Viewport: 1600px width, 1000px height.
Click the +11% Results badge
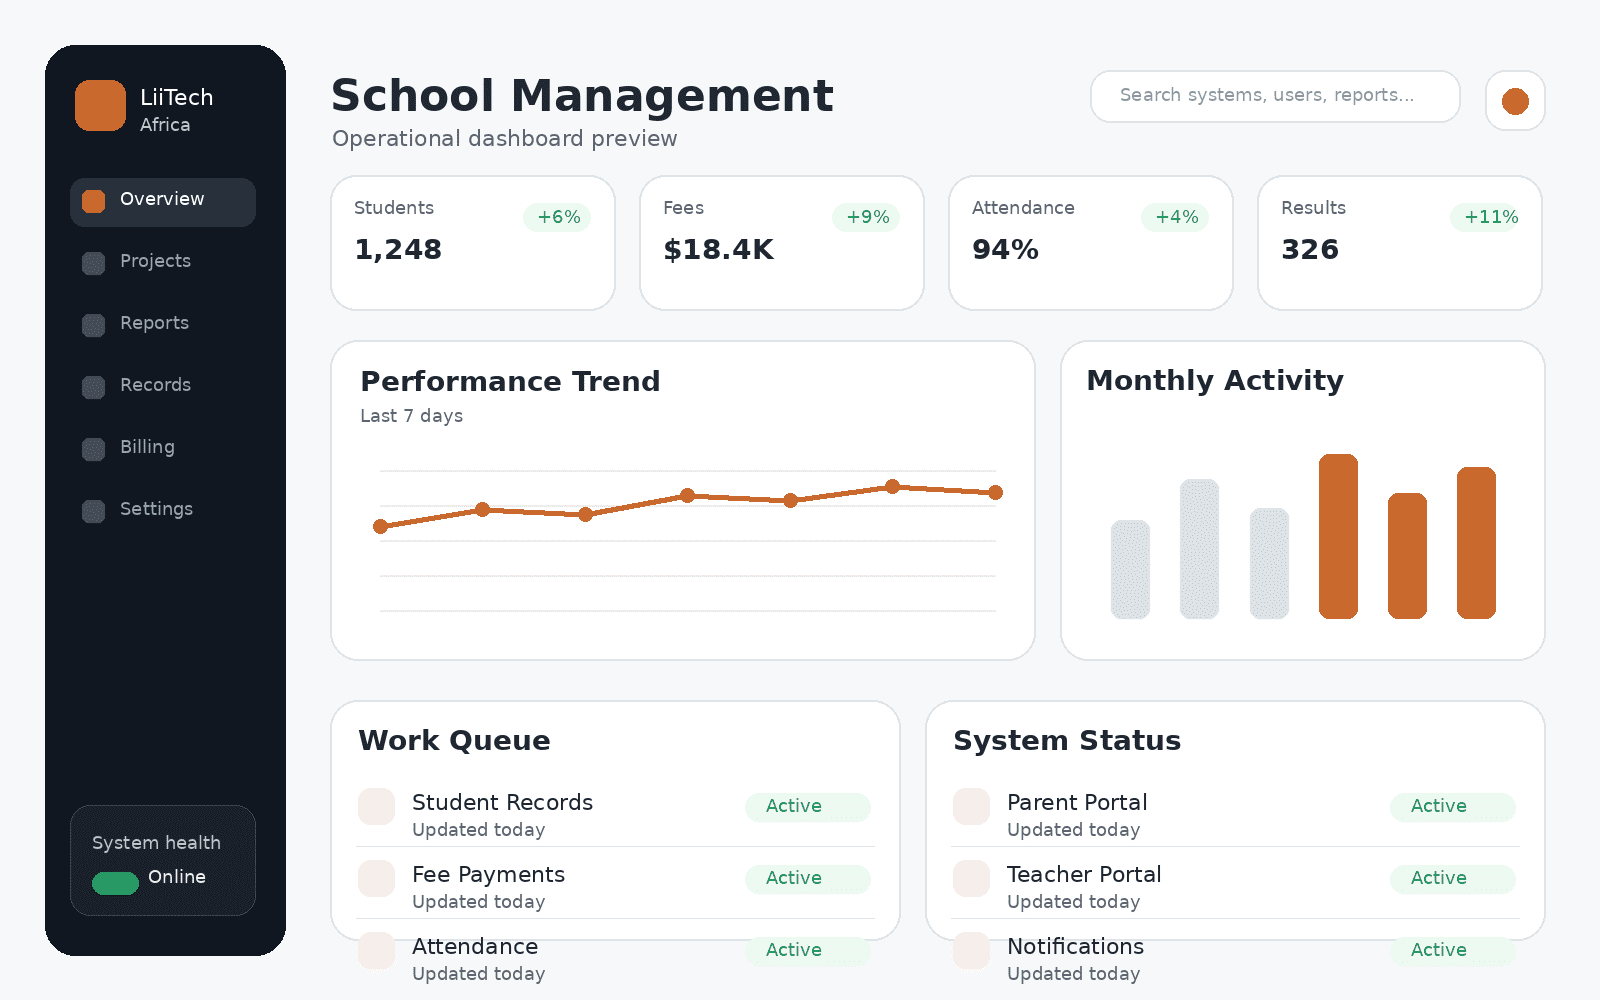(1486, 217)
